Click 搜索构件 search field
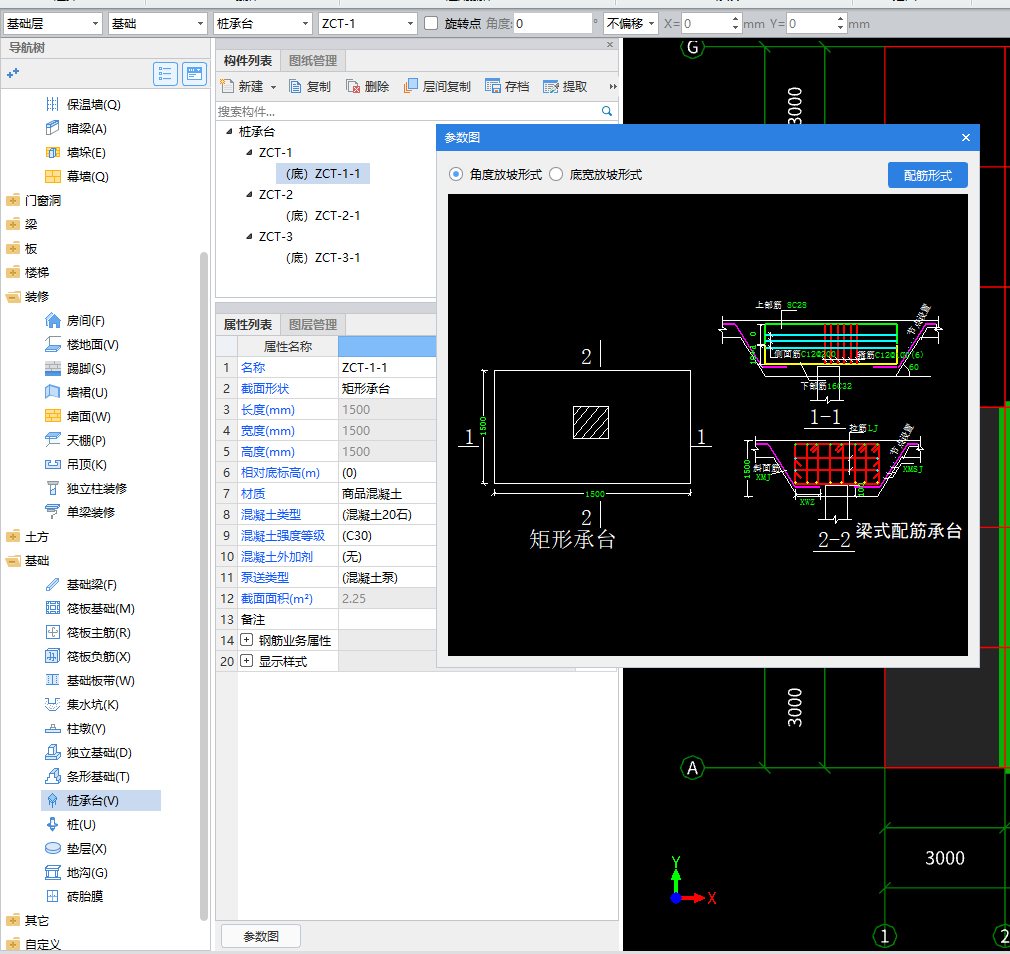1010x954 pixels. coord(407,111)
